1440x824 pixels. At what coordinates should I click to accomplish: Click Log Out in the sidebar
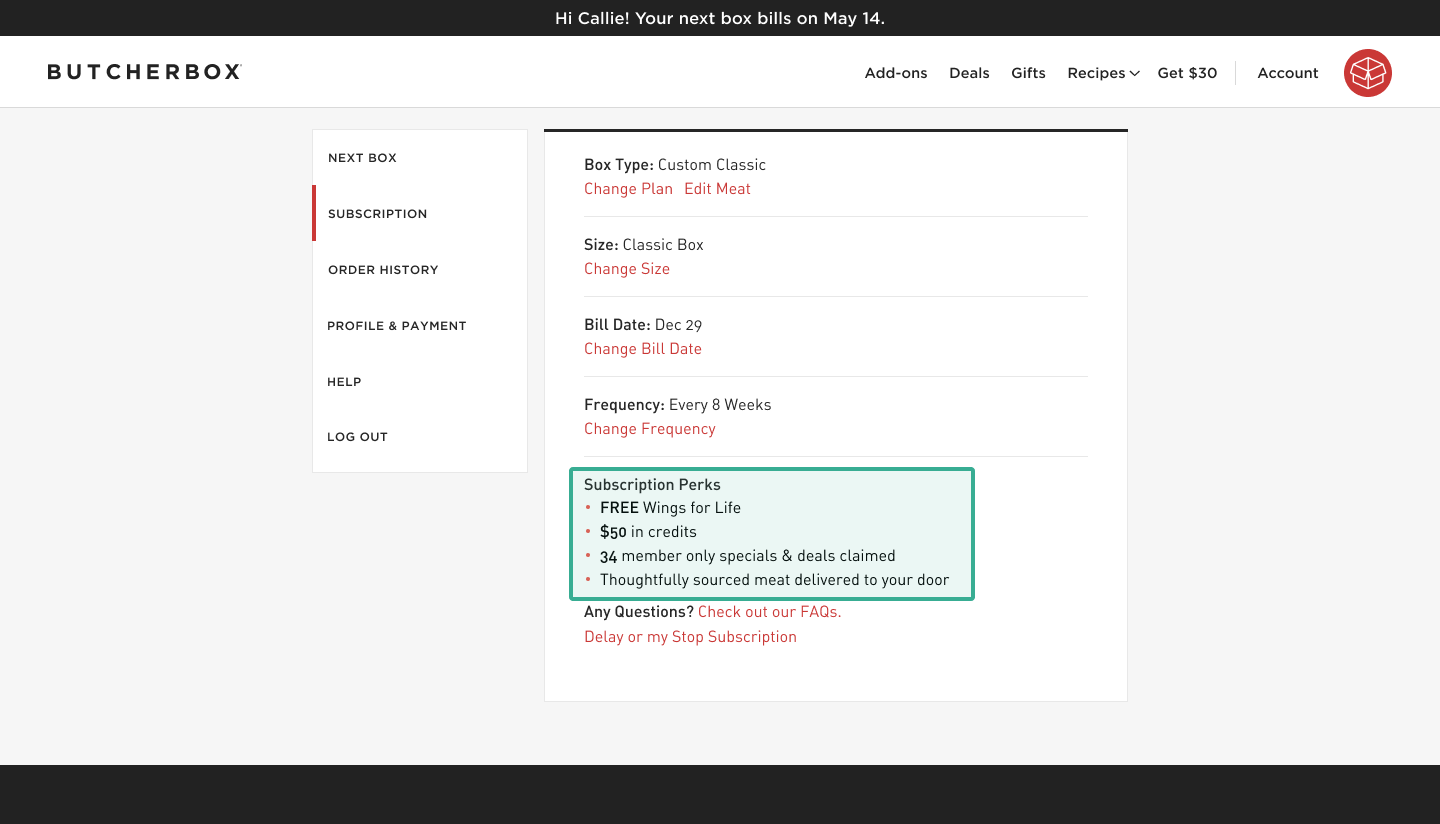click(x=420, y=437)
